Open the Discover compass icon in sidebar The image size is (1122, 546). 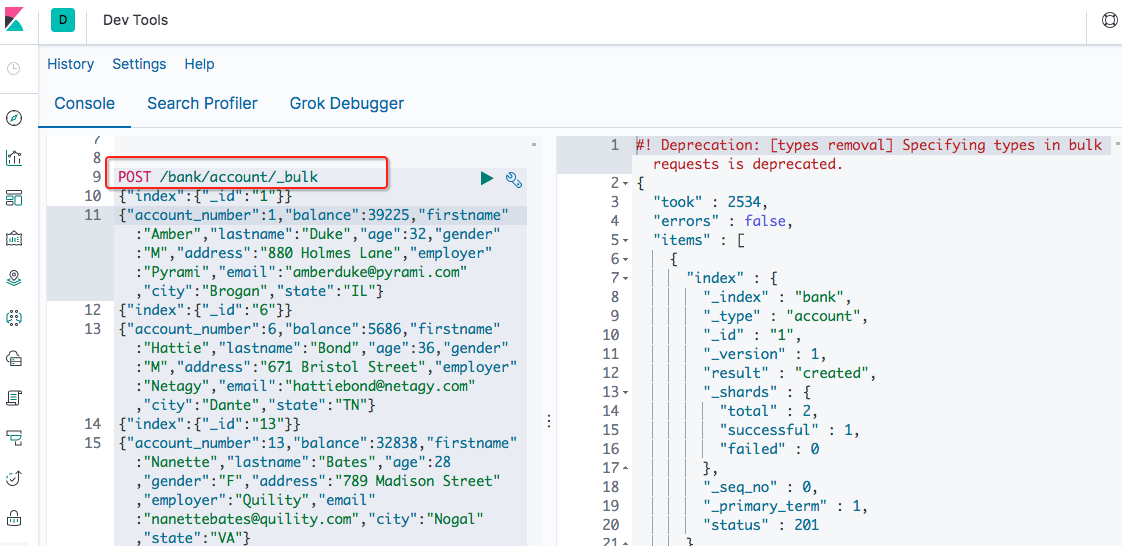pos(14,118)
